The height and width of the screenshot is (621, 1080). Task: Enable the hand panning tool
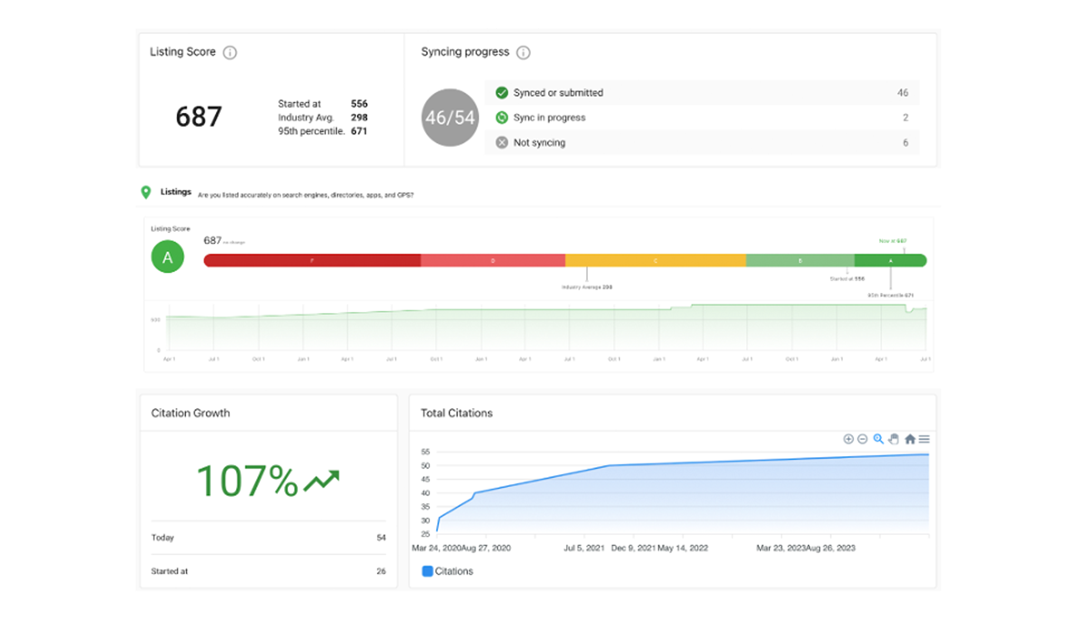click(x=894, y=439)
